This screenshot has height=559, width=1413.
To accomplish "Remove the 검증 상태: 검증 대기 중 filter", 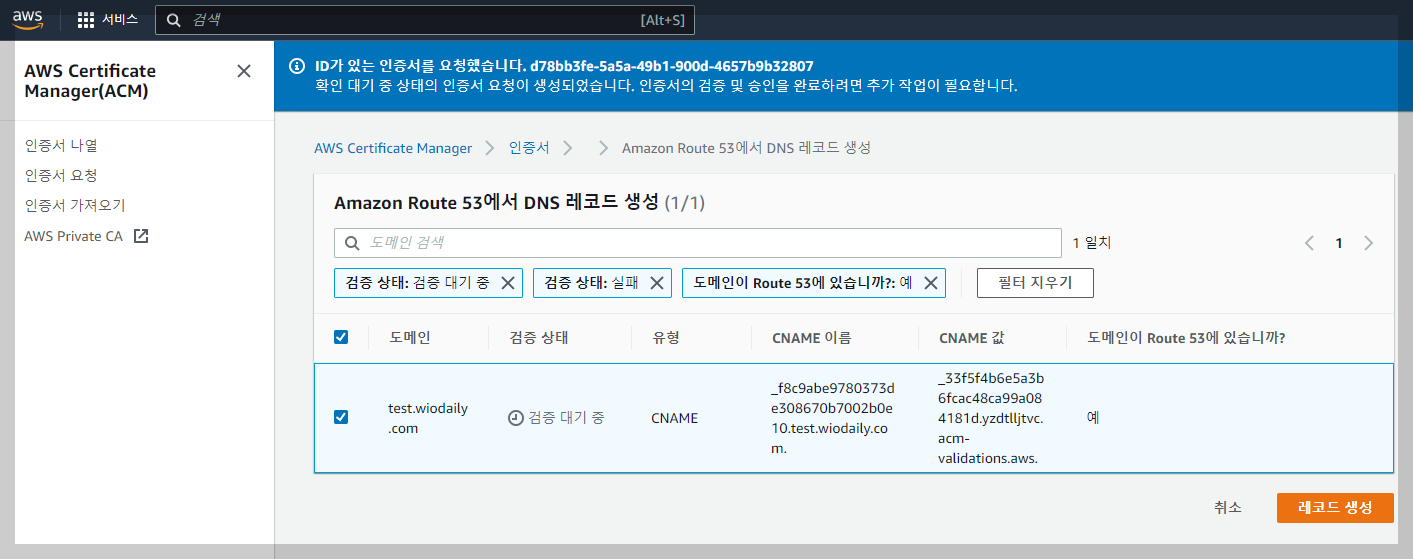I will point(507,283).
